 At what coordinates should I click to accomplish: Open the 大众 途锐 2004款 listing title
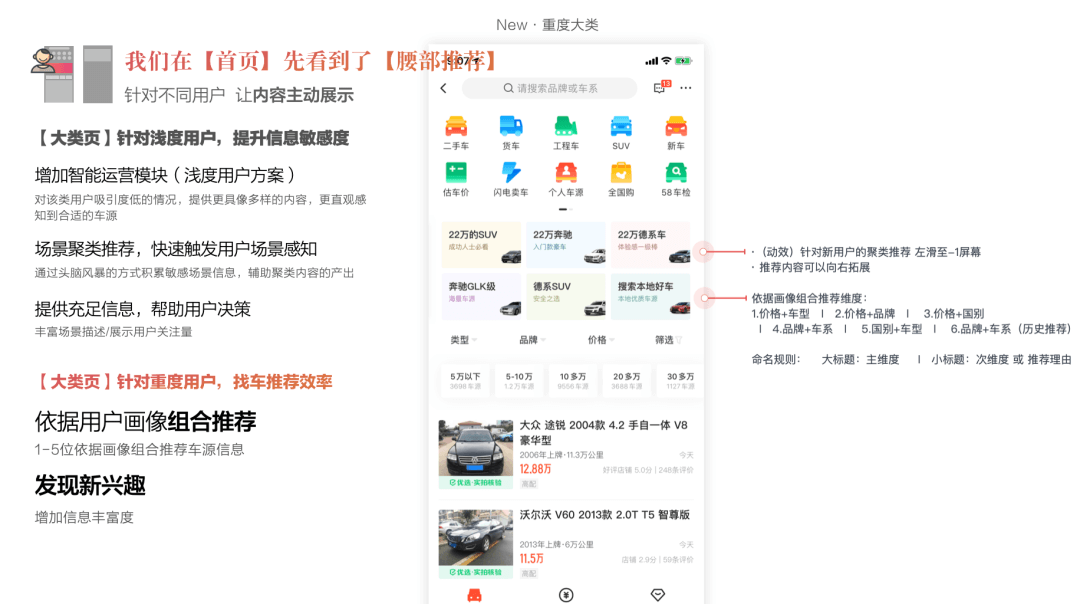click(x=603, y=433)
